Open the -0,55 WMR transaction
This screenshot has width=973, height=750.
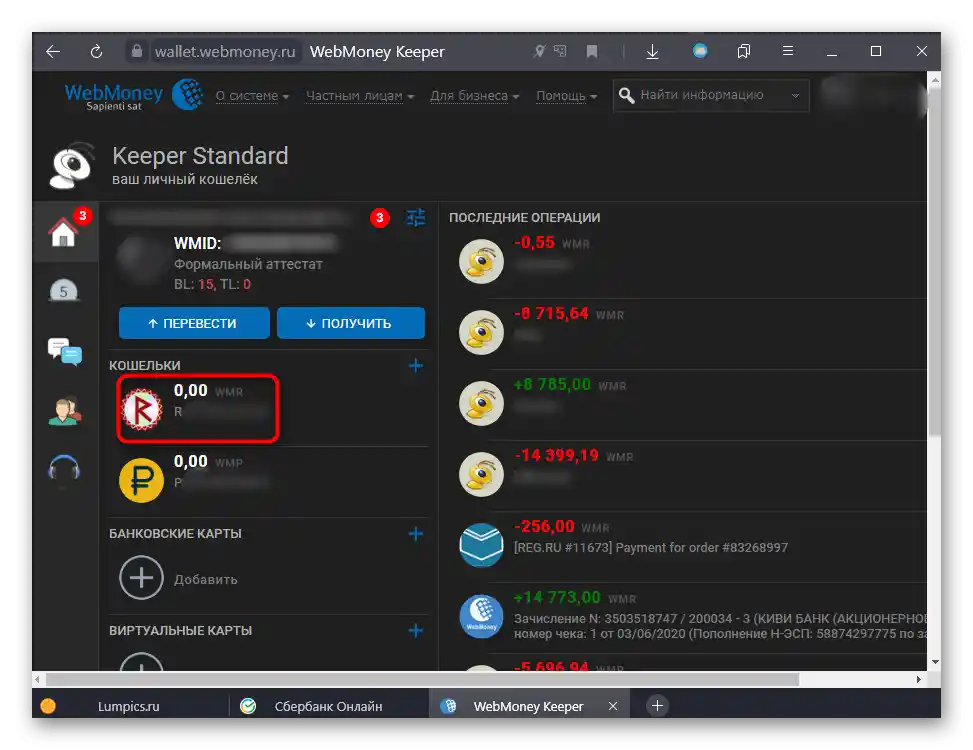(x=689, y=261)
